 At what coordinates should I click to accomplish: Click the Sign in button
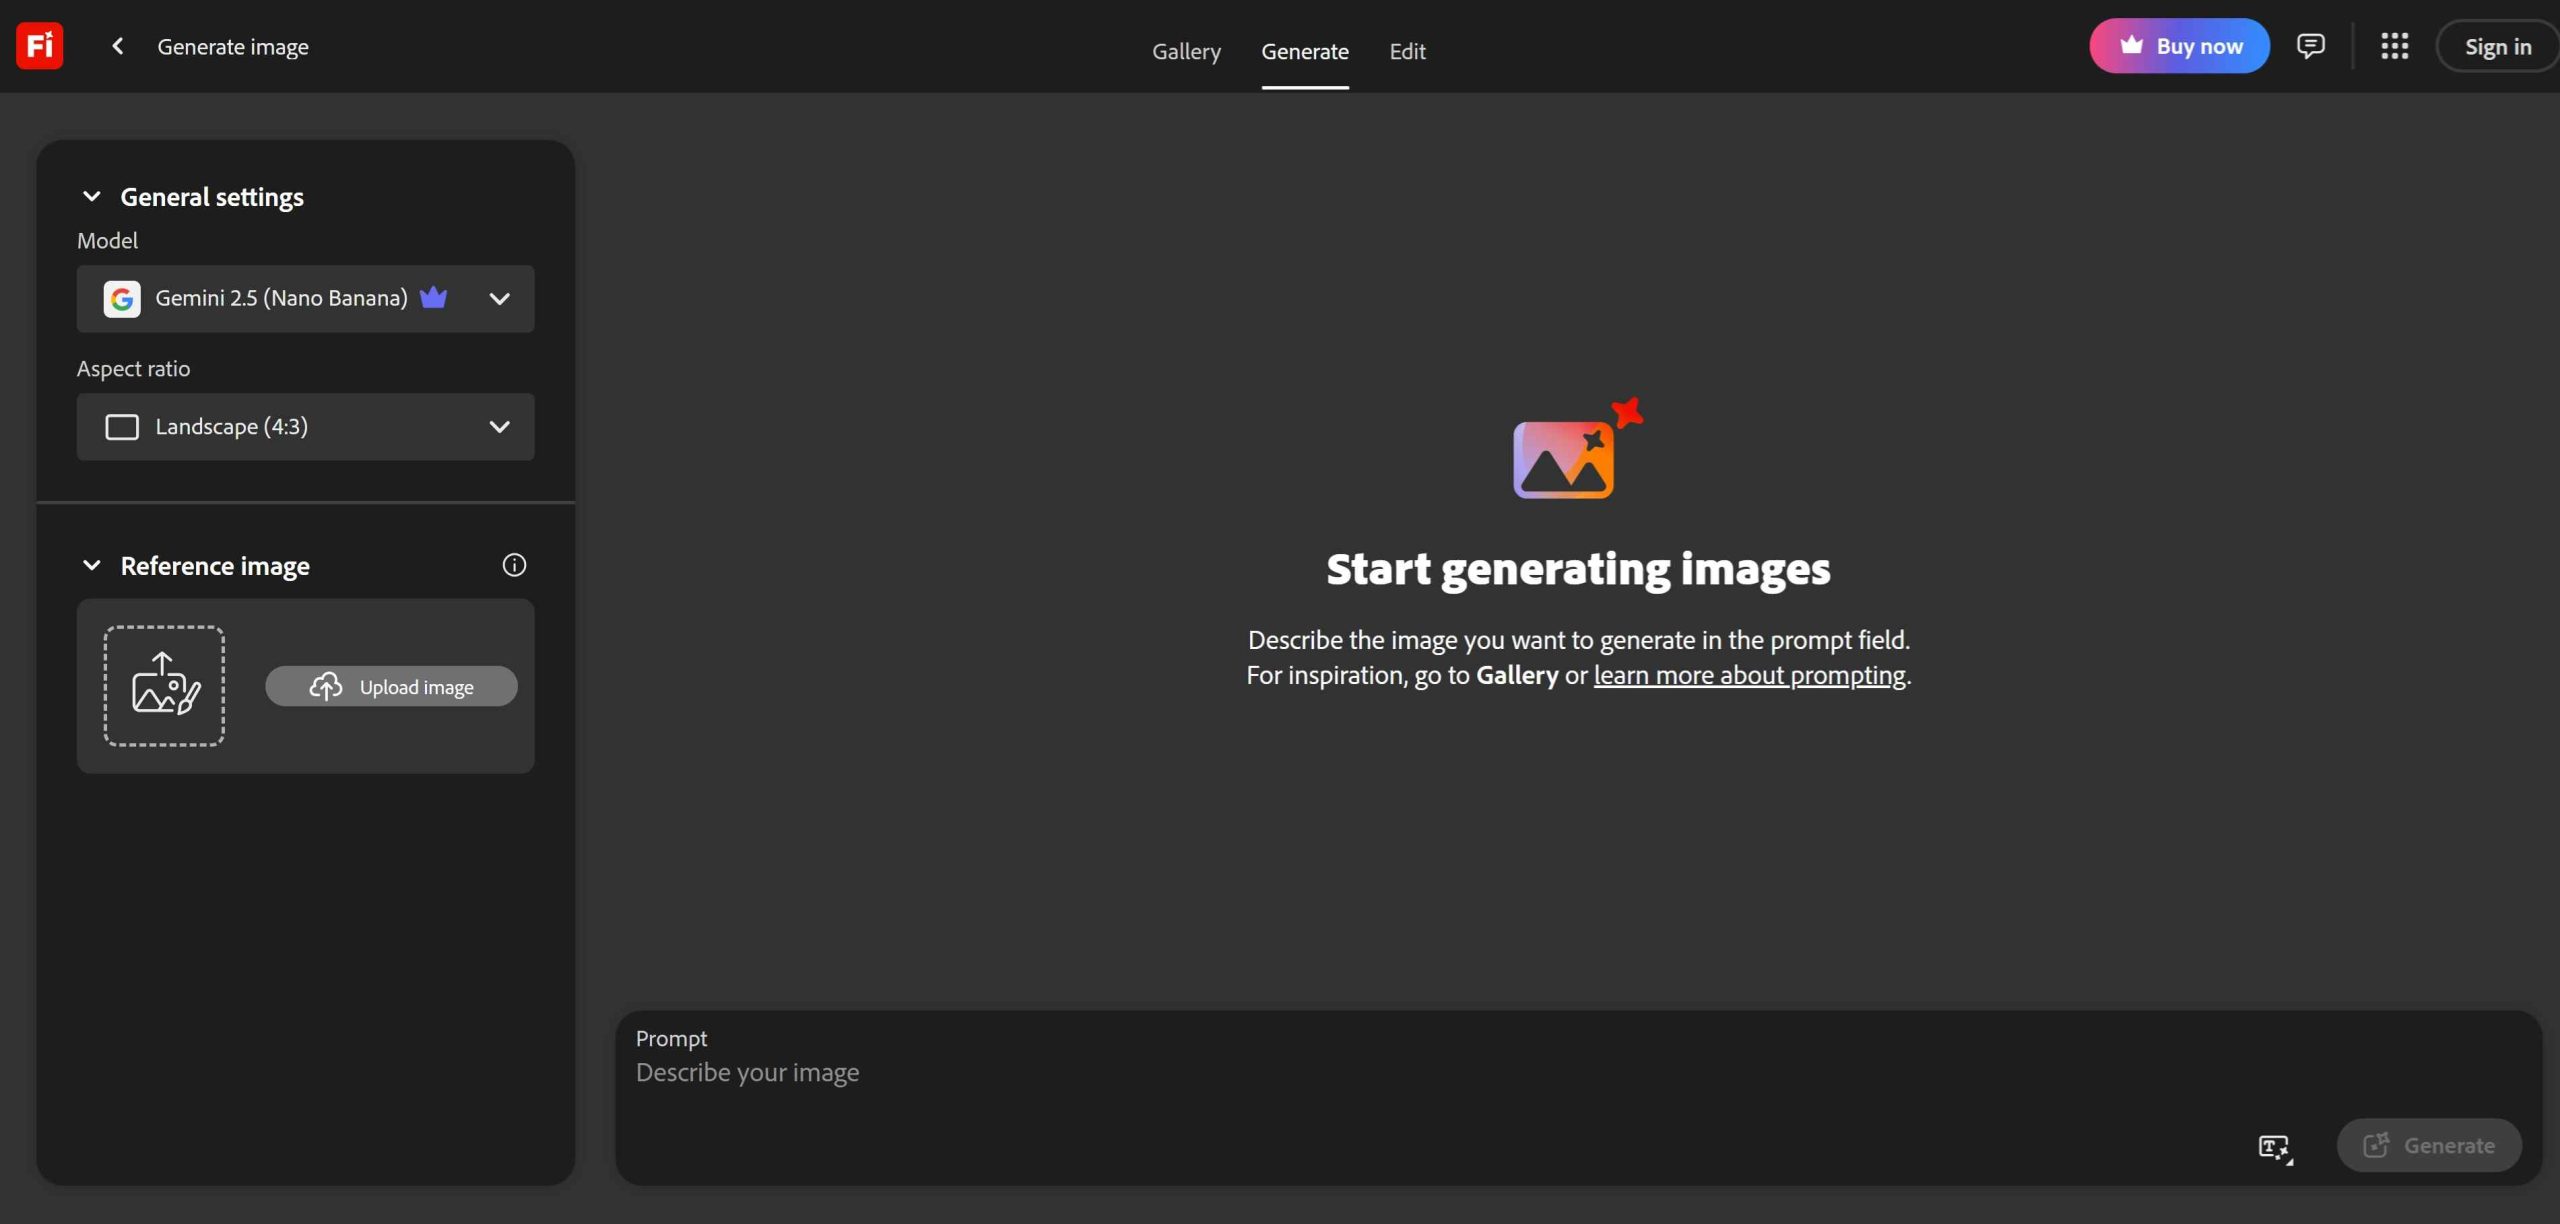(x=2497, y=46)
